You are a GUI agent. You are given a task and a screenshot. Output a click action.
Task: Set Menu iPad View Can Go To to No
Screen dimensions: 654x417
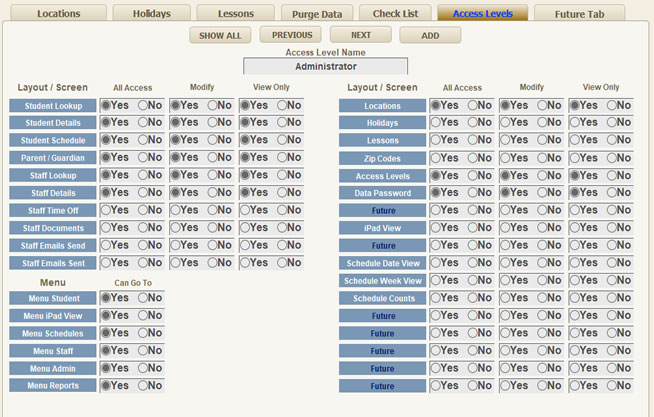pos(143,315)
